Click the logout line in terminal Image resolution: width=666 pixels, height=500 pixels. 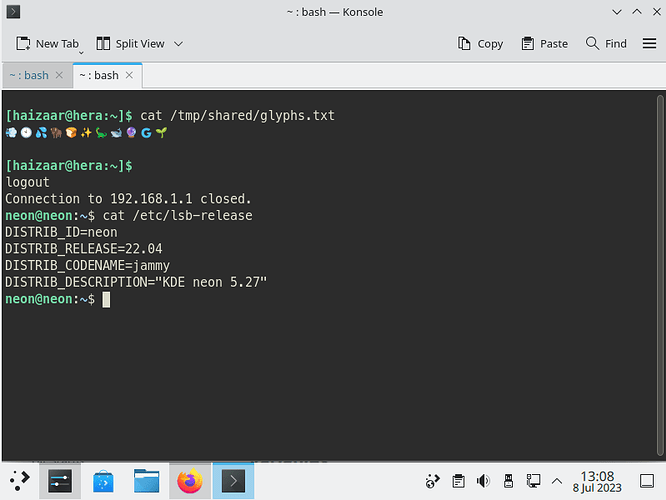coord(28,182)
